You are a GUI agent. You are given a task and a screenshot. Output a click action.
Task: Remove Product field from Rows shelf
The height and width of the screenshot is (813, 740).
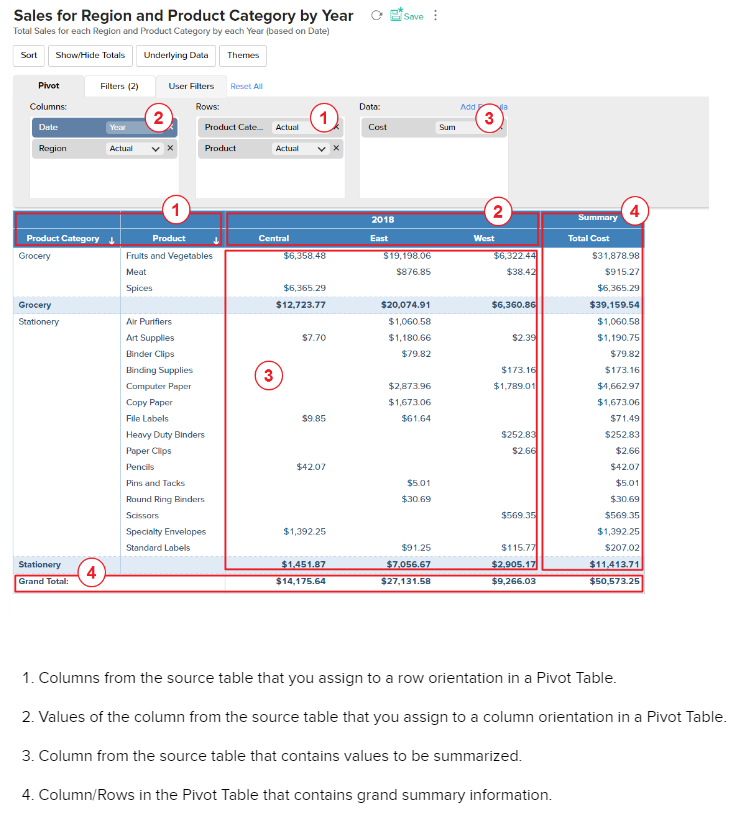click(x=336, y=148)
